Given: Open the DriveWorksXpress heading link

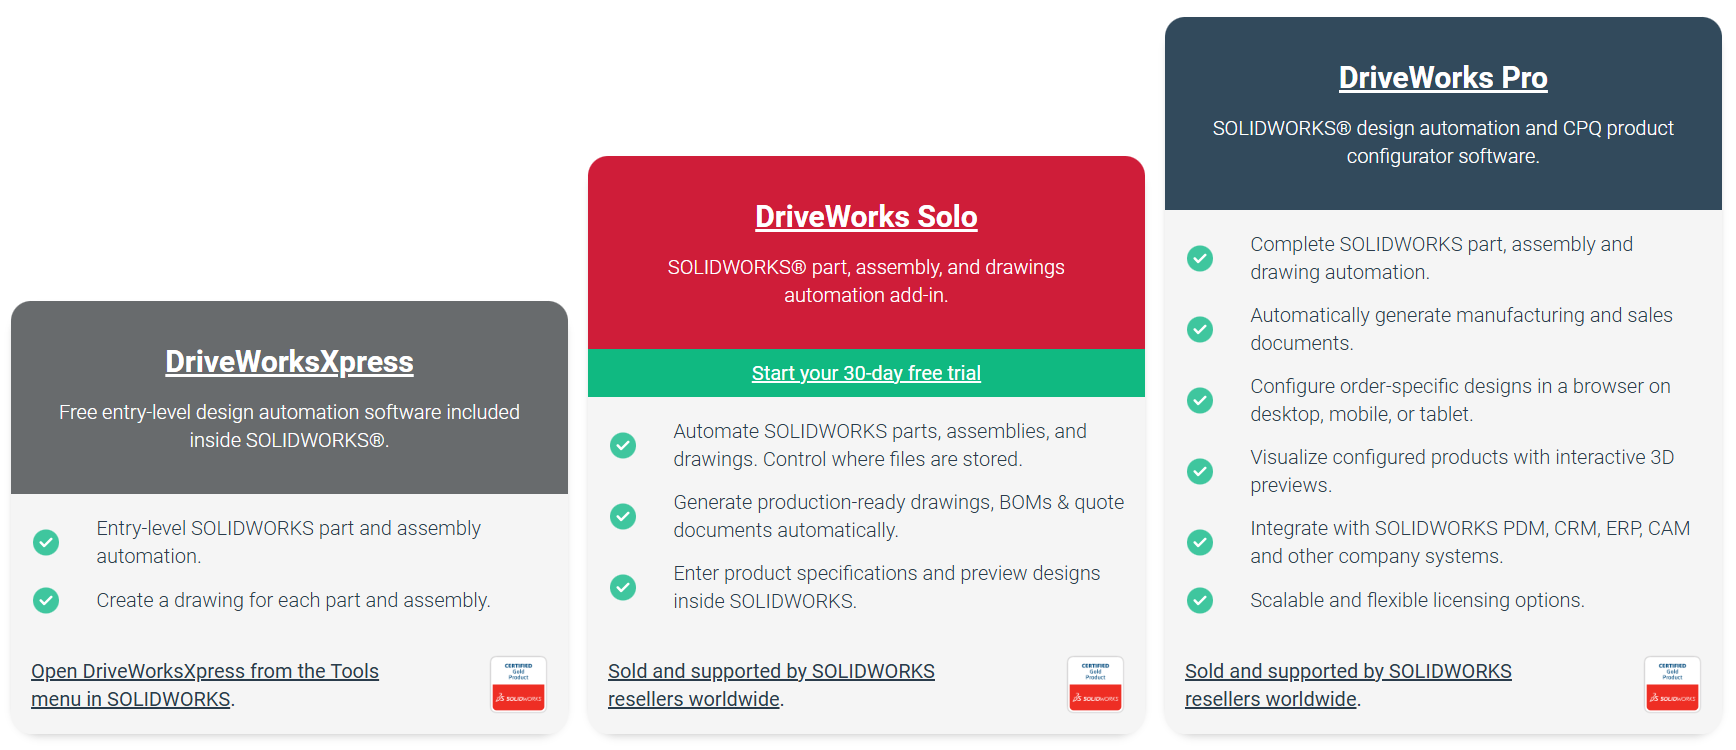Looking at the screenshot, I should [x=289, y=361].
